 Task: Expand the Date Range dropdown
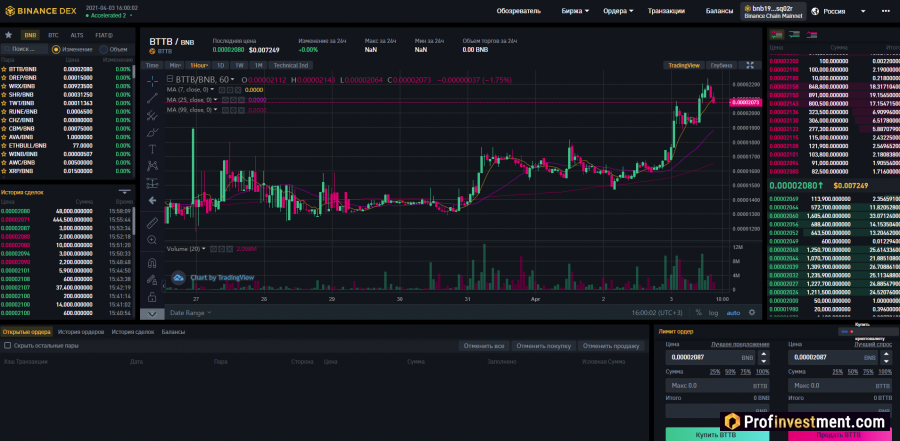pos(190,312)
